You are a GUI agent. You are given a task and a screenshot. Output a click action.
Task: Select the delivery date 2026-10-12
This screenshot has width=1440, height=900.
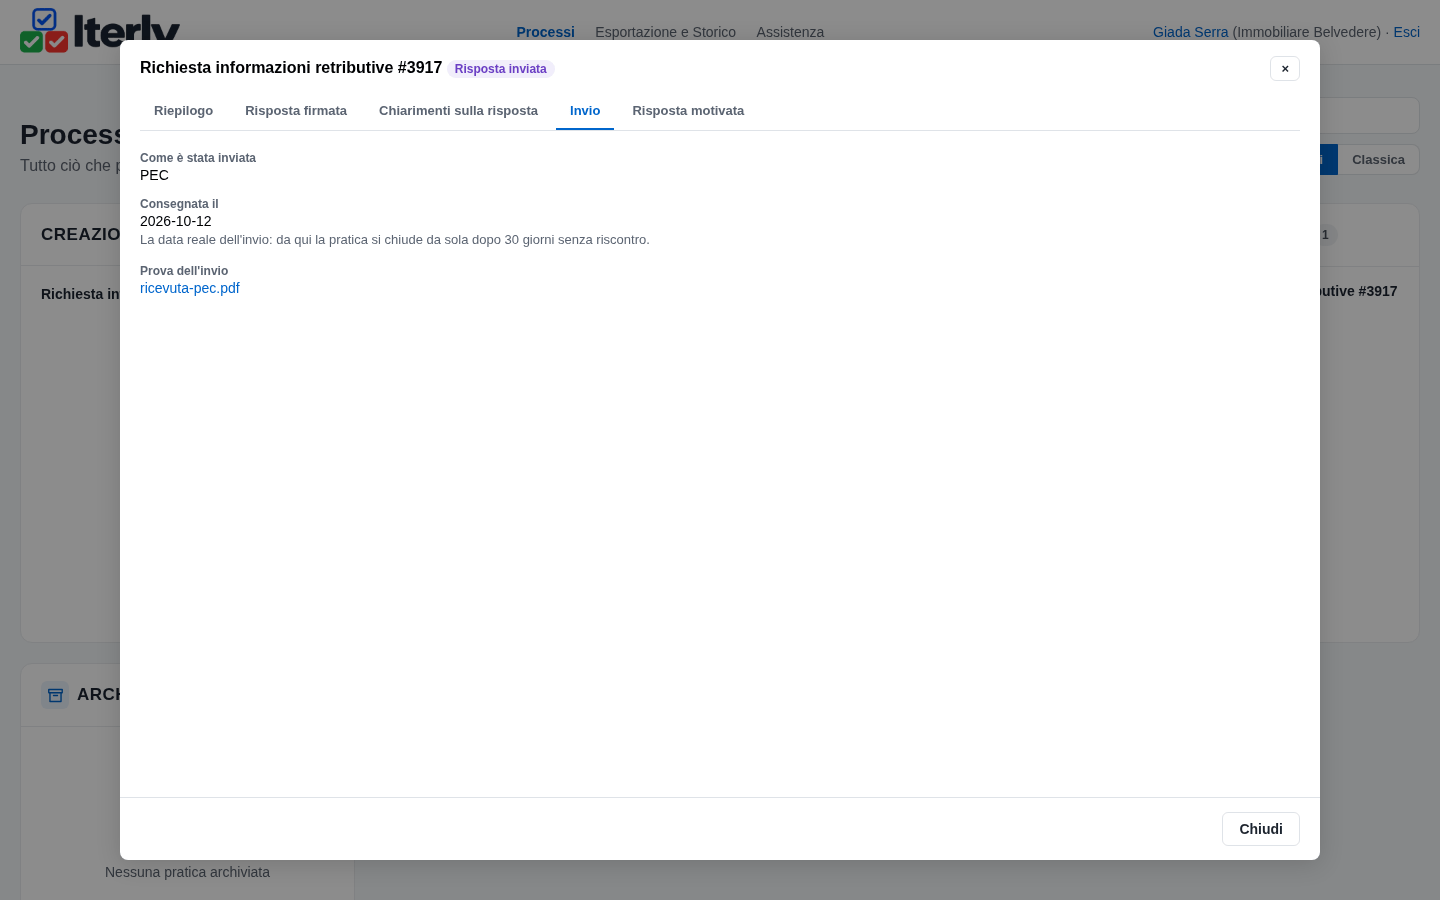(176, 221)
